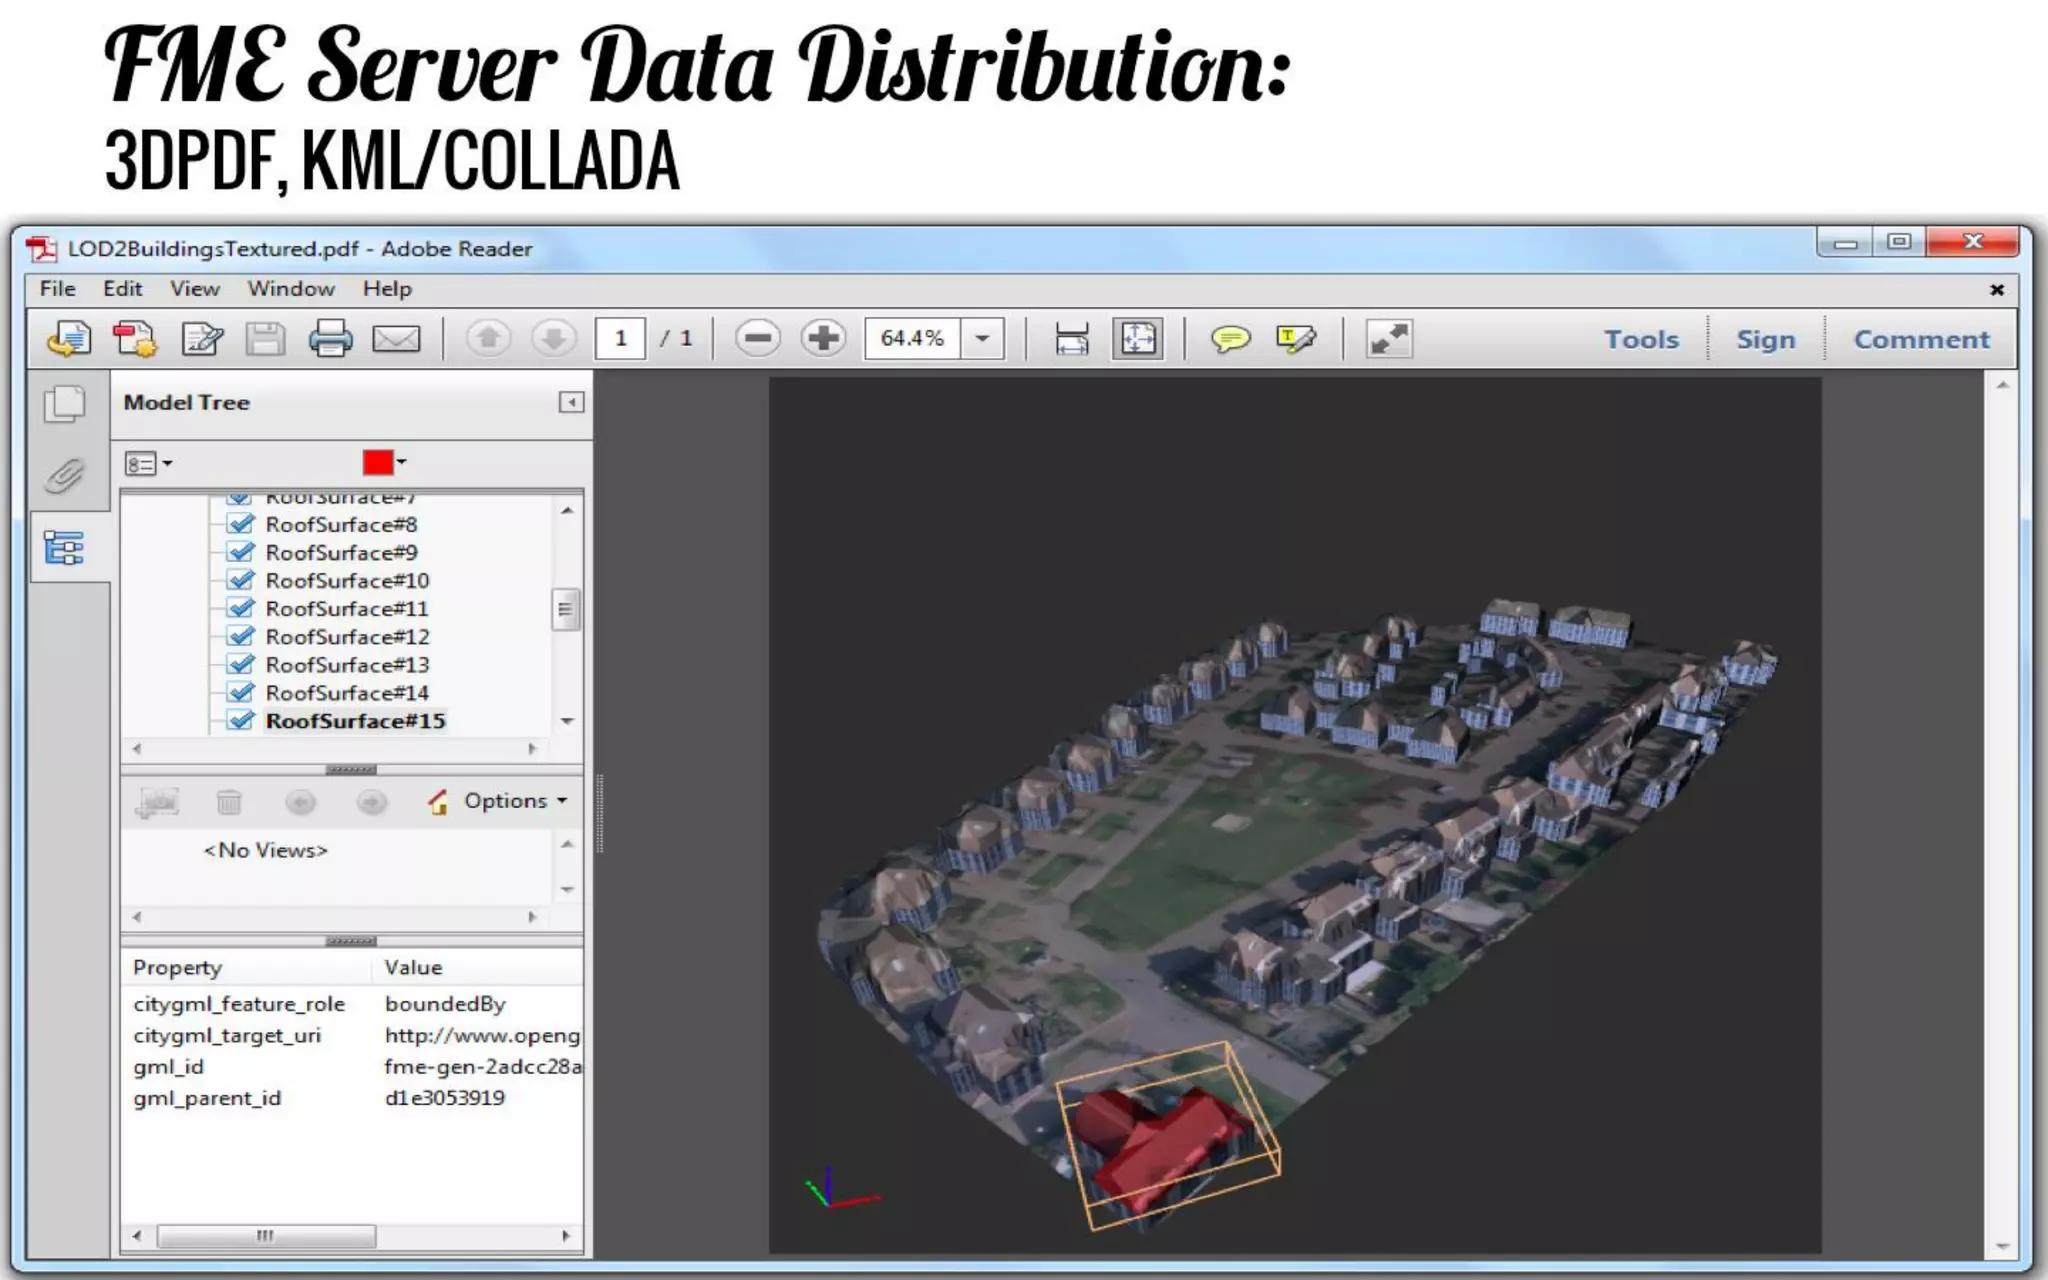The height and width of the screenshot is (1280, 2048).
Task: Click the Delete View trash icon
Action: (229, 801)
